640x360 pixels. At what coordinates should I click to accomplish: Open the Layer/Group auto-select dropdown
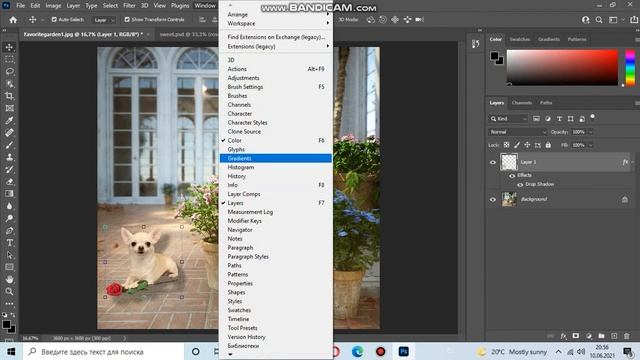click(x=104, y=20)
